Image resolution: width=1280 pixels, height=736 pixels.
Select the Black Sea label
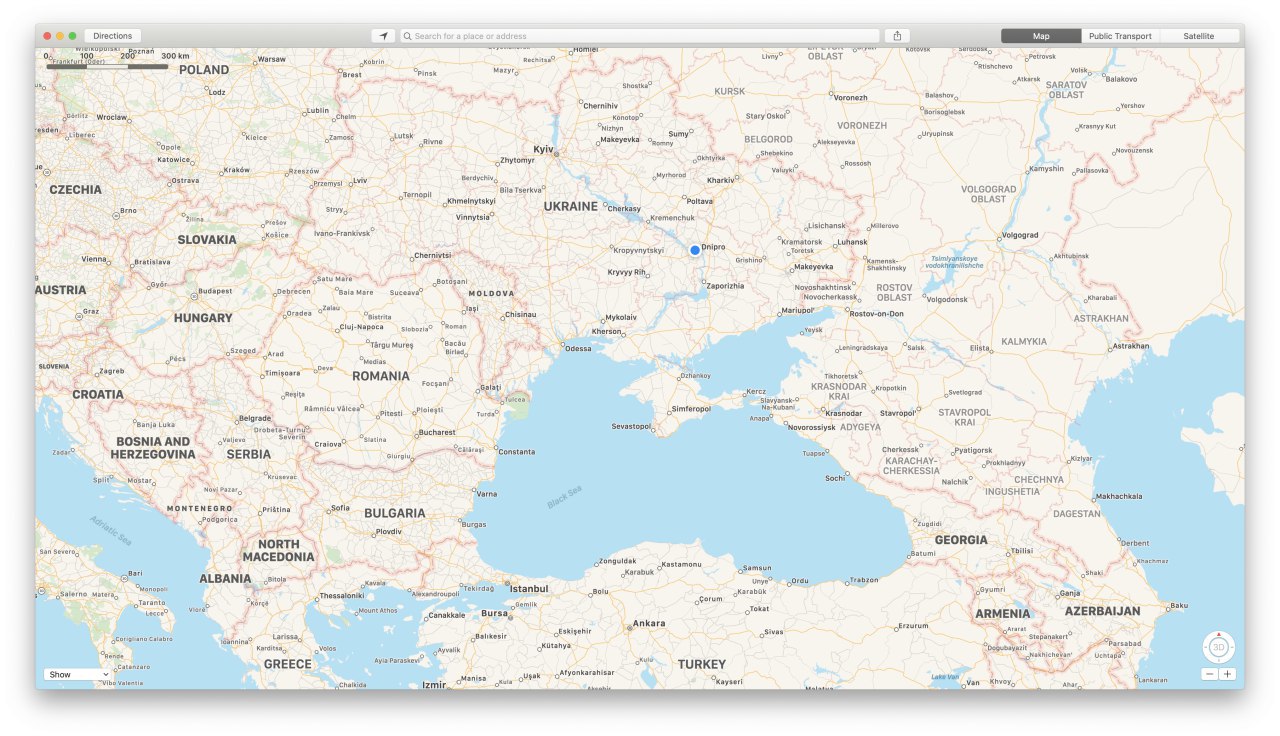(564, 497)
